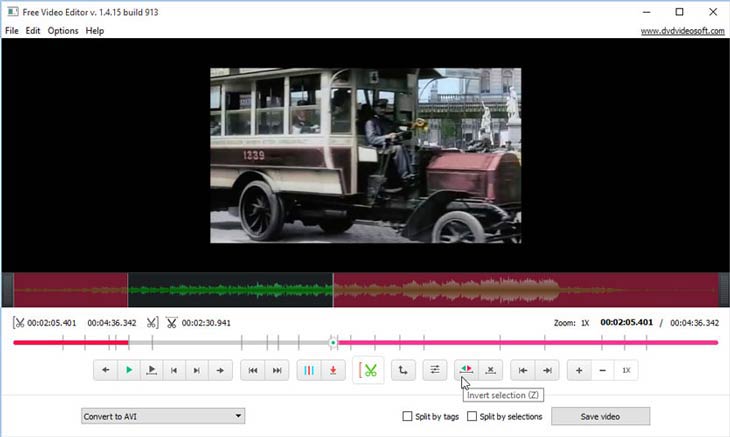Open the www.dvdvideosoft.com link
The width and height of the screenshot is (730, 437).
click(683, 31)
